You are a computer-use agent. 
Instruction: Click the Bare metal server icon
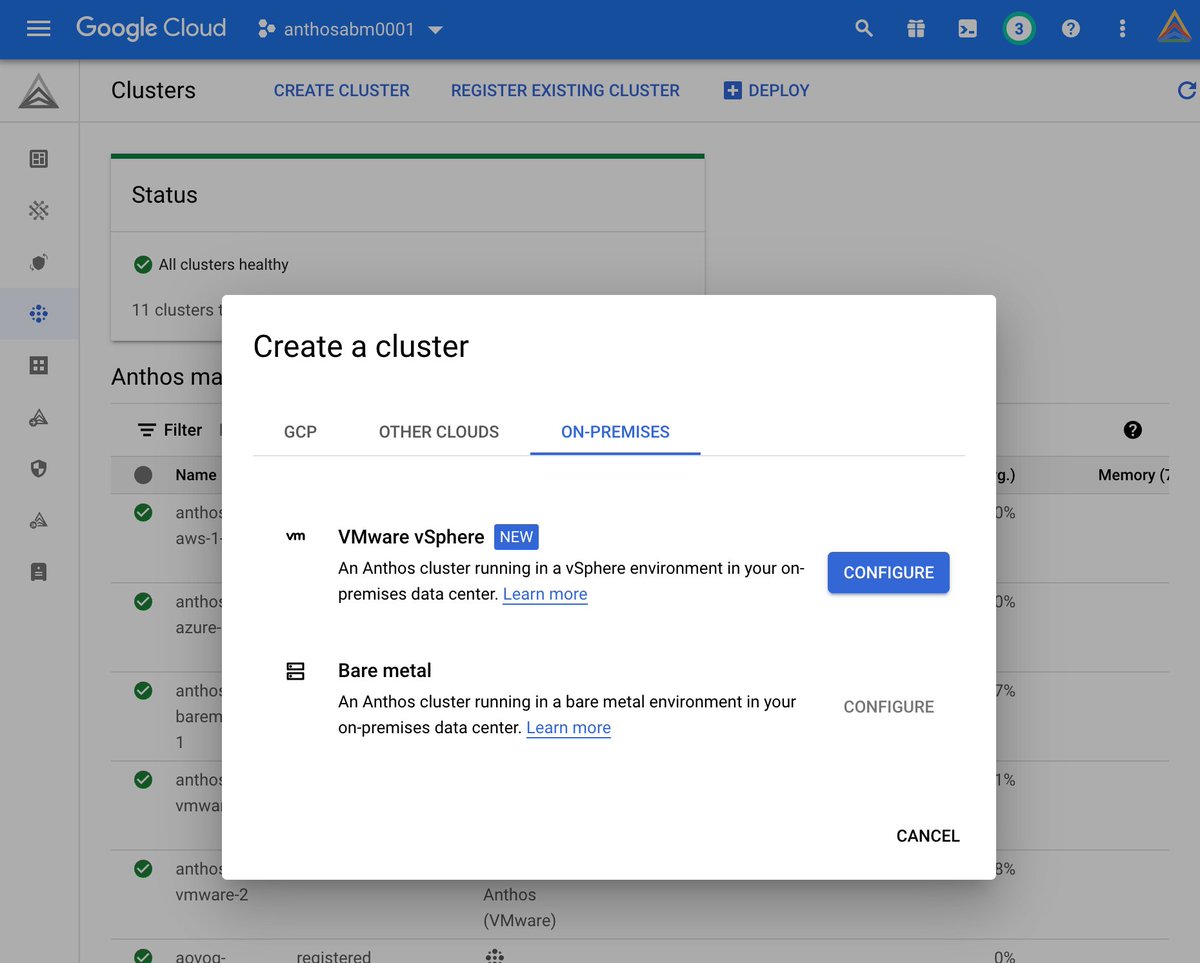295,671
